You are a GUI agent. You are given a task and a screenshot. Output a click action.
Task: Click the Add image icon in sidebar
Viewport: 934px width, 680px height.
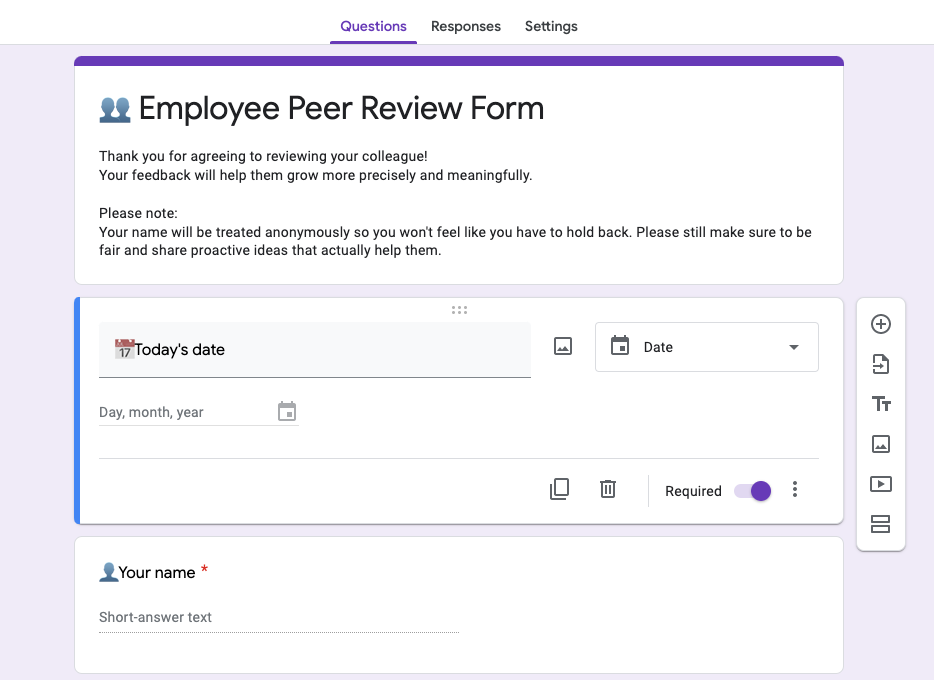point(880,444)
